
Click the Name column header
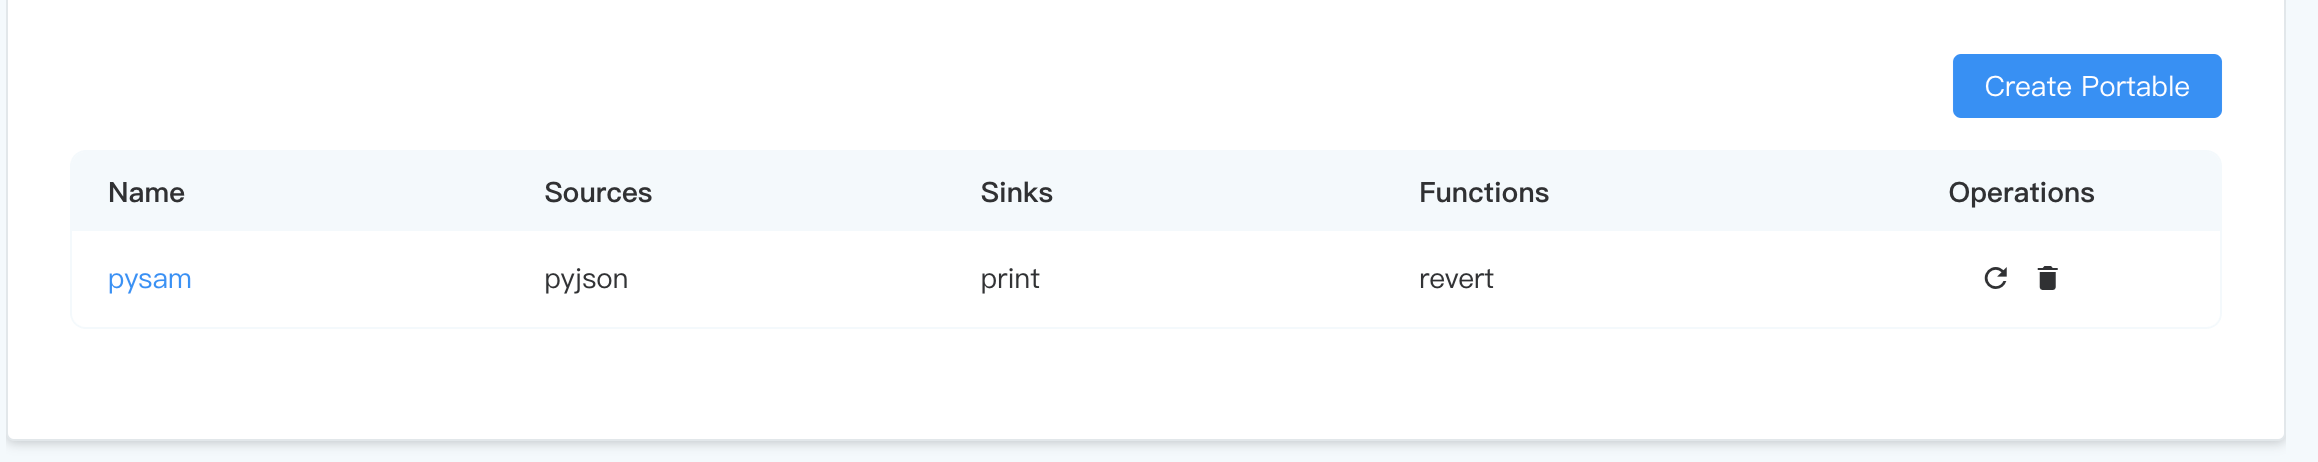click(x=146, y=192)
